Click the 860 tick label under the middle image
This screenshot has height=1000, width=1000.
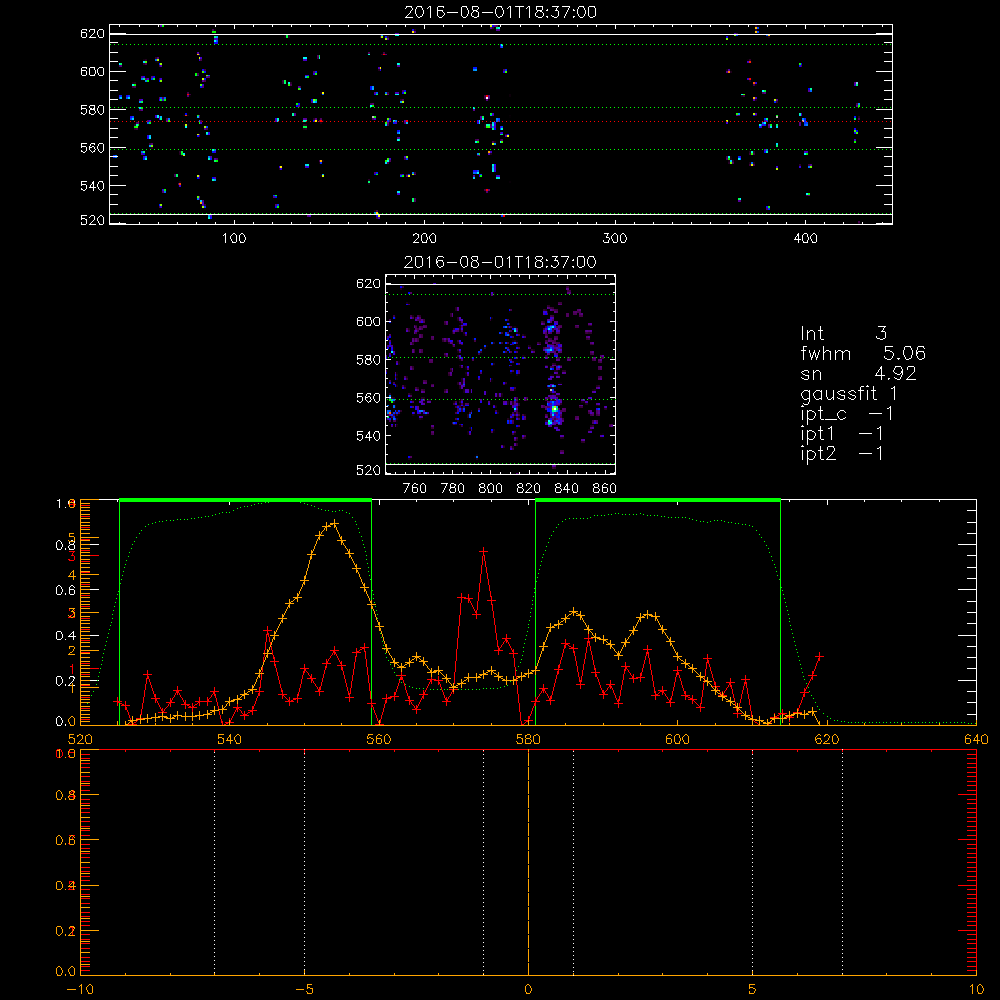click(x=605, y=489)
